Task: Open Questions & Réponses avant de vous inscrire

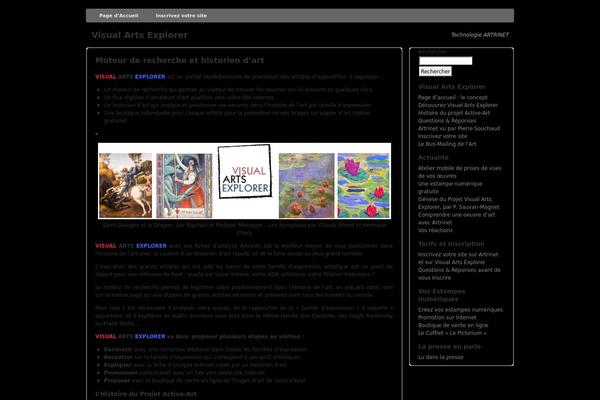Action: pos(459,274)
